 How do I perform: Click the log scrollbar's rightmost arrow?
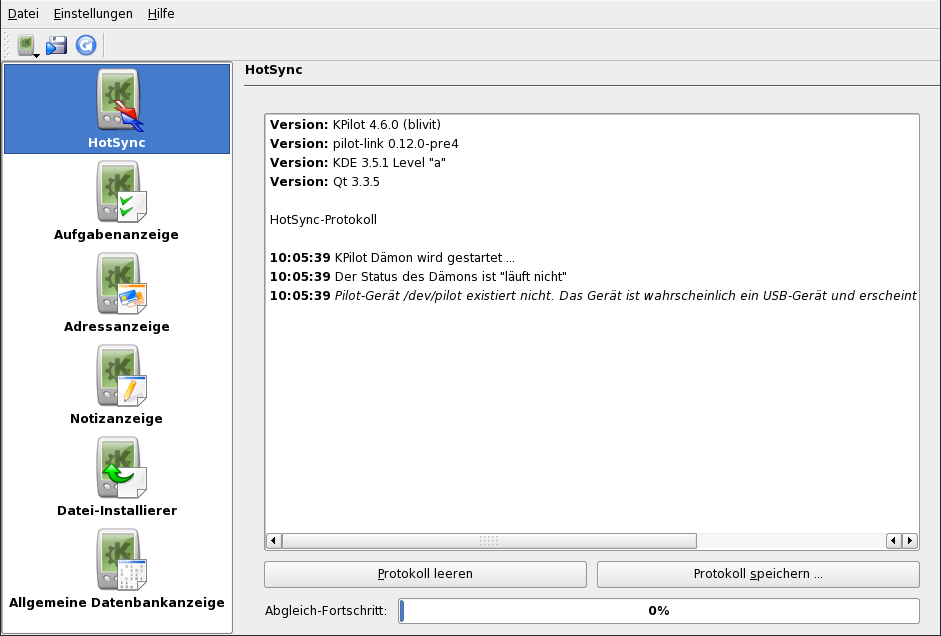910,541
